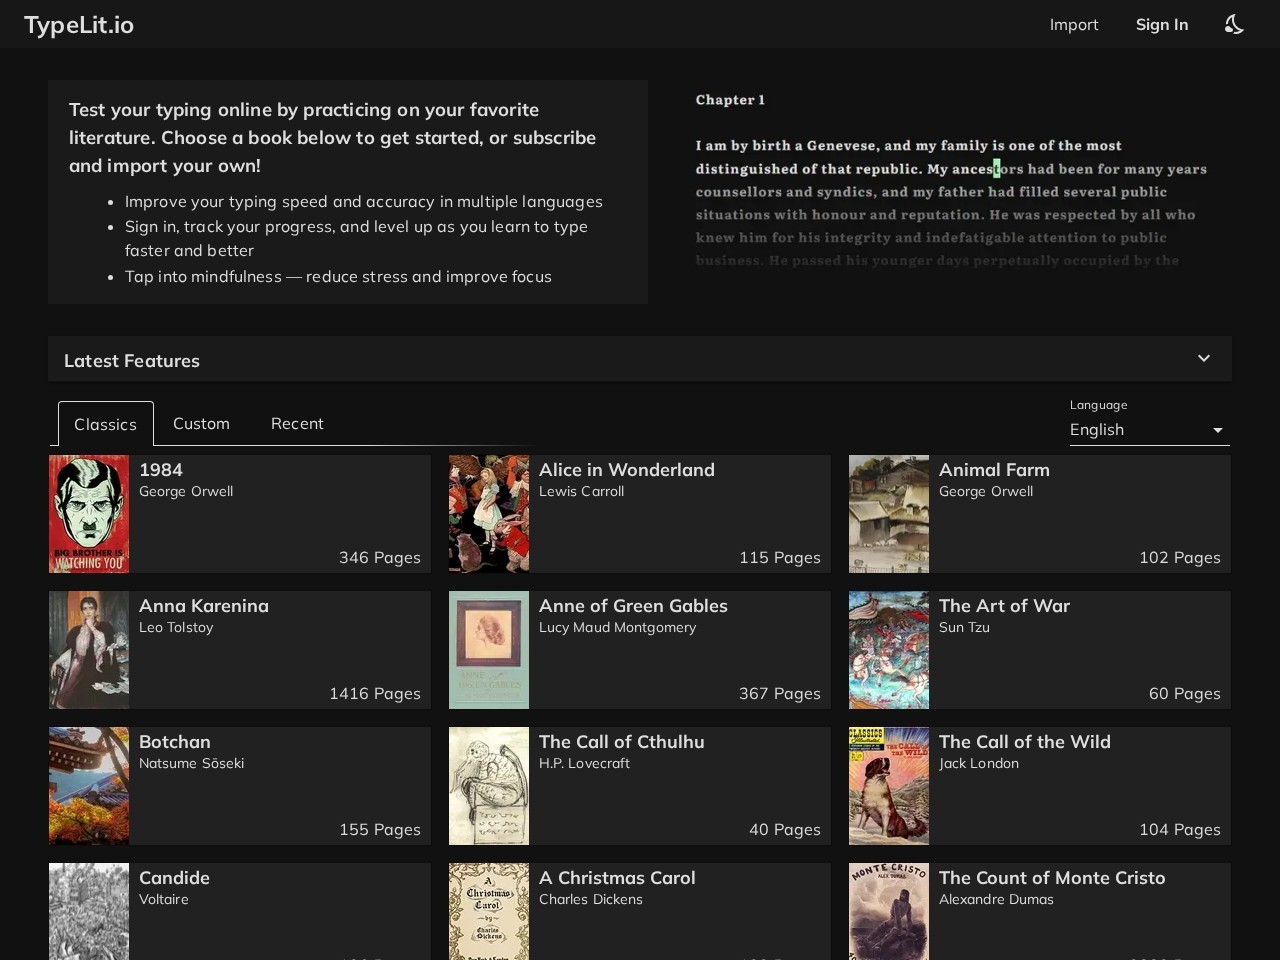Click author name Leo Tolstoy

click(x=176, y=627)
